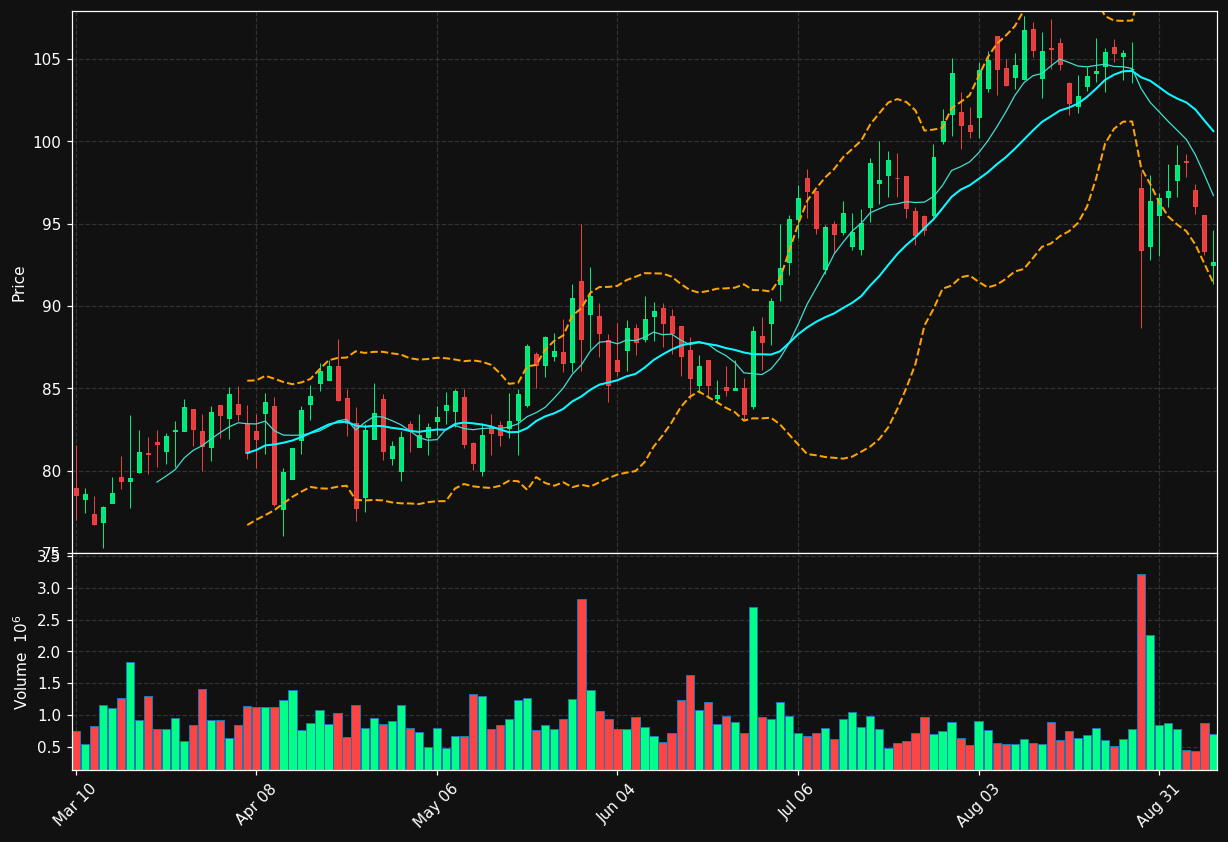Select the tallest green volume bar near 2.7

coord(753,689)
